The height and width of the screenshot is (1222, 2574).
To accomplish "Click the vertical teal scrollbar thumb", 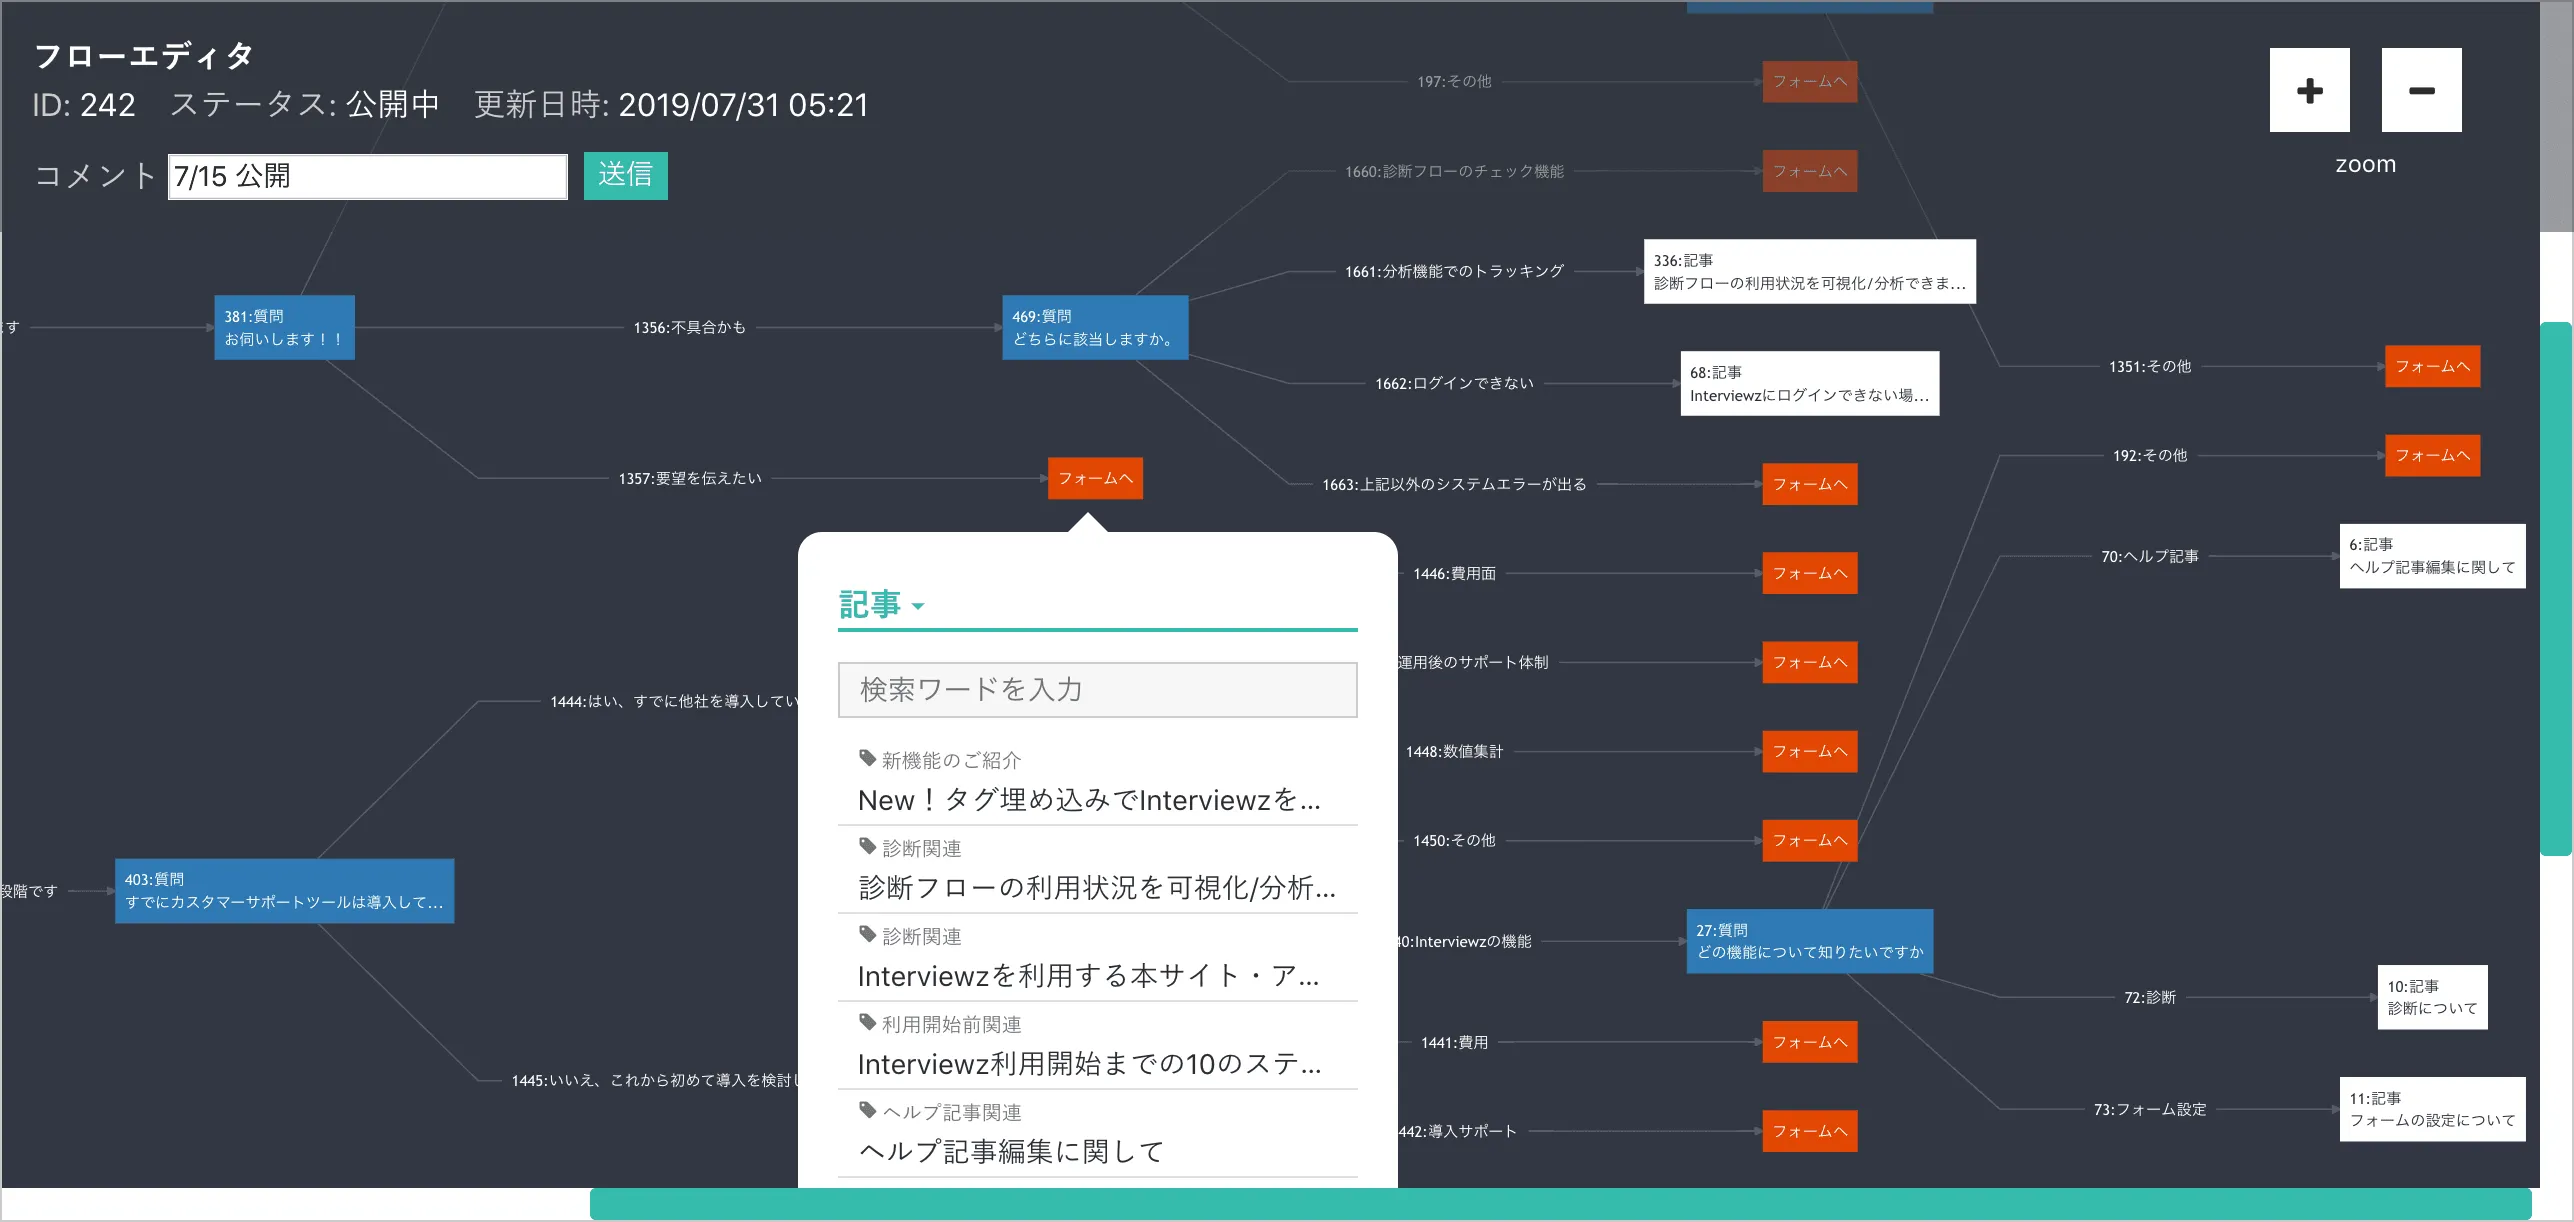I will click(2555, 590).
